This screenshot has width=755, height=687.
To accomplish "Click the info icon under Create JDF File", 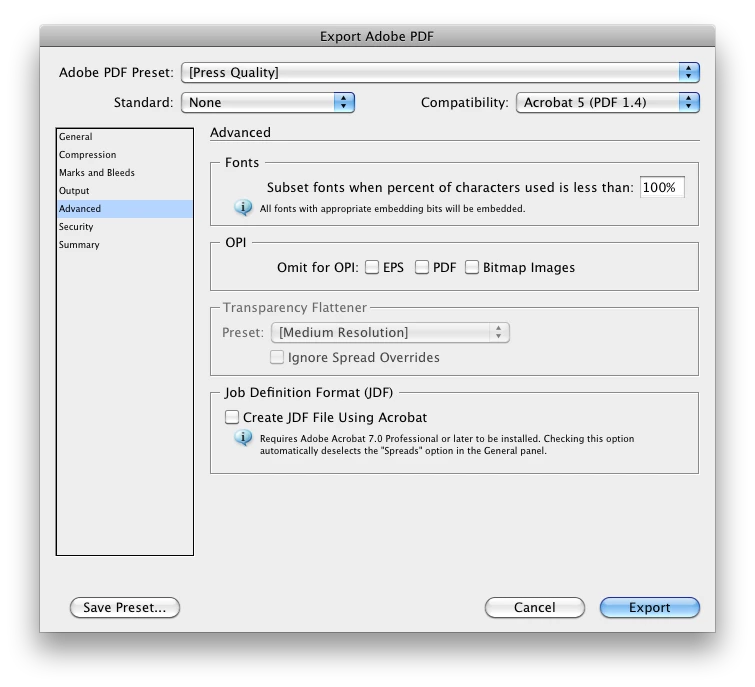I will coord(243,438).
